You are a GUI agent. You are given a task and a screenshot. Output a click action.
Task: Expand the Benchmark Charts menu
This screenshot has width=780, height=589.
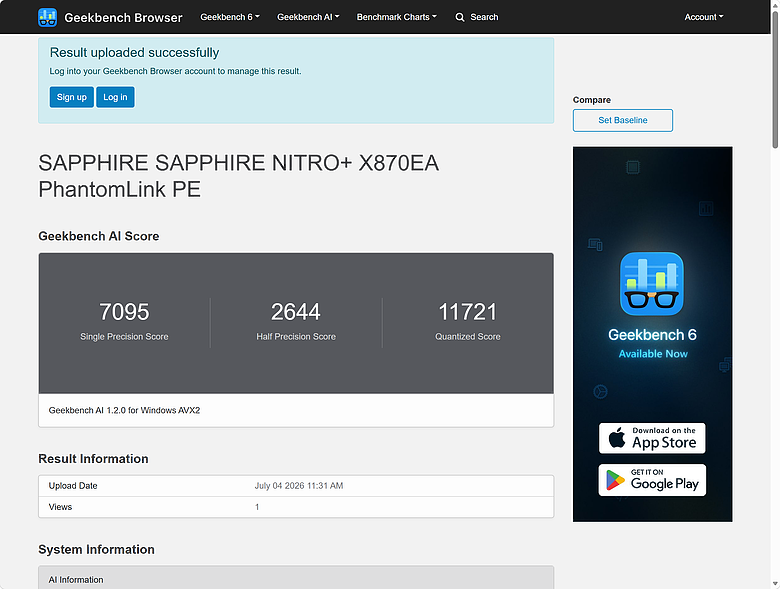point(396,17)
